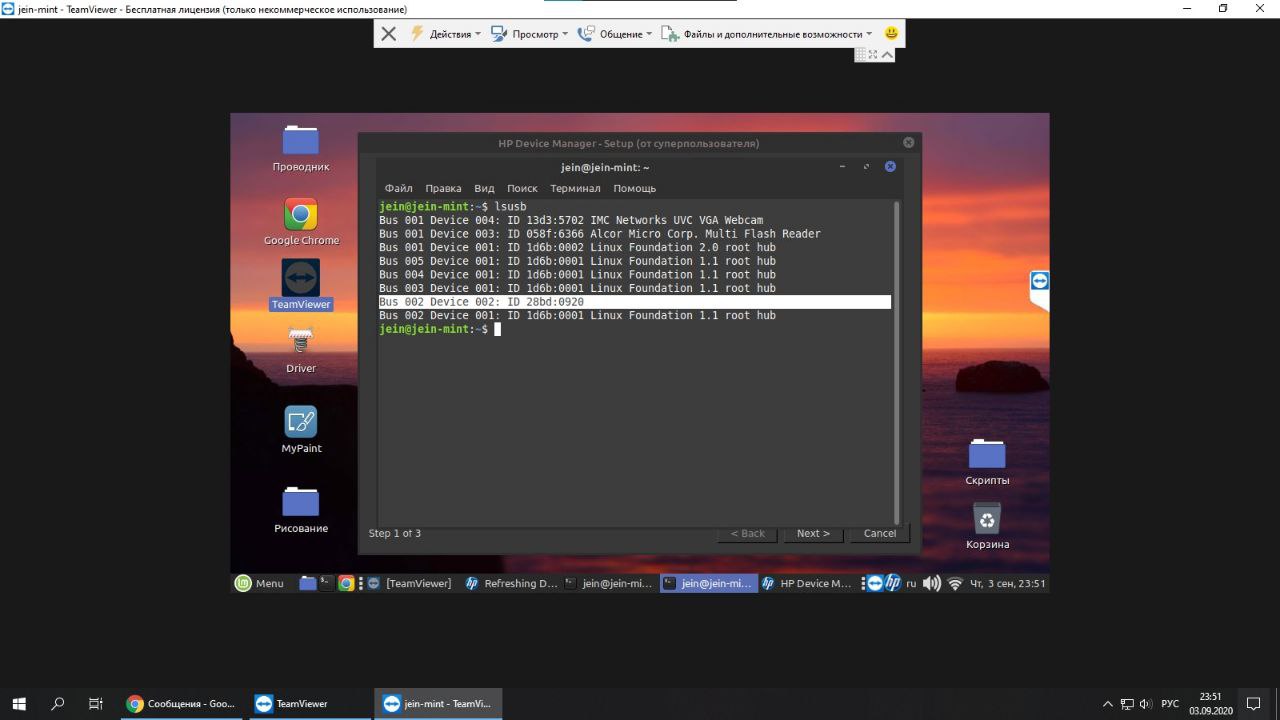Click the Next button in HP Setup
1280x720 pixels.
(813, 533)
